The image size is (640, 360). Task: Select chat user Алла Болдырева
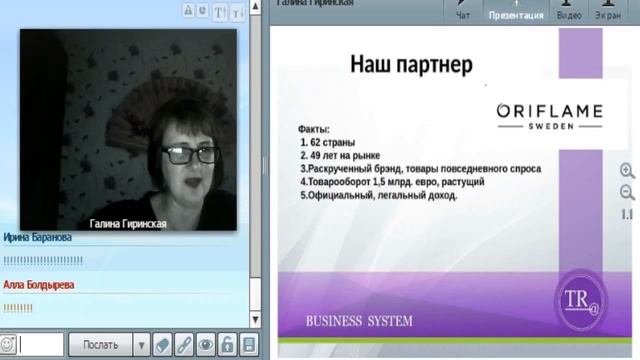(x=39, y=285)
